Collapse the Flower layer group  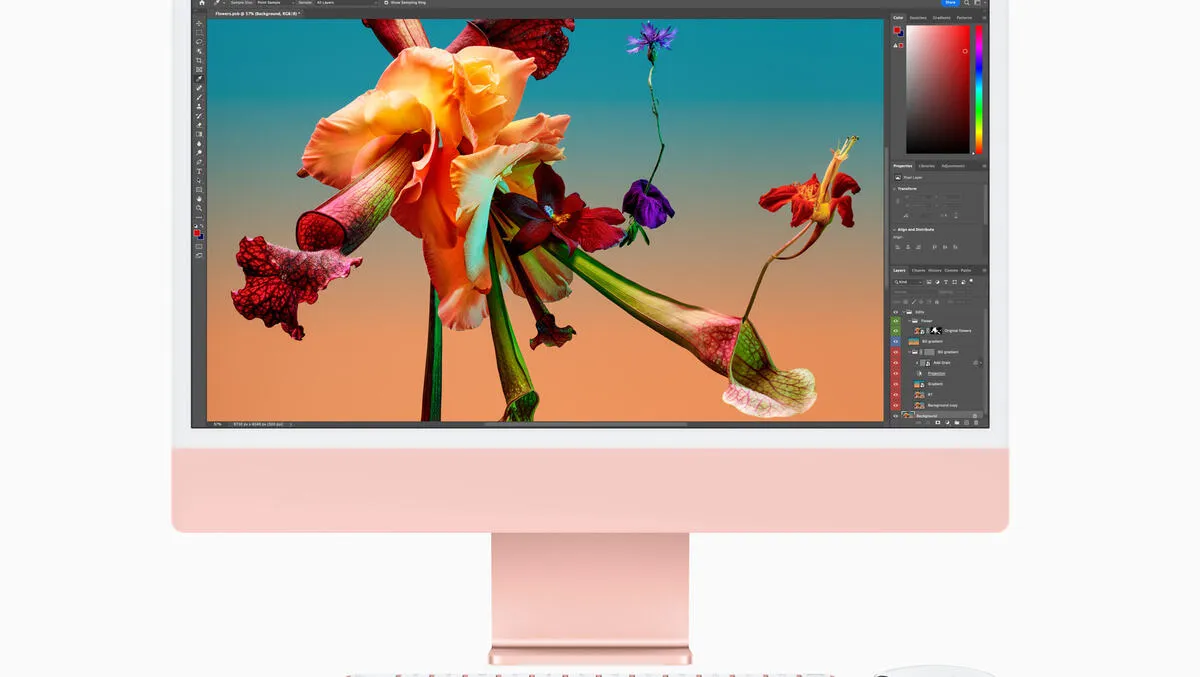tap(909, 321)
